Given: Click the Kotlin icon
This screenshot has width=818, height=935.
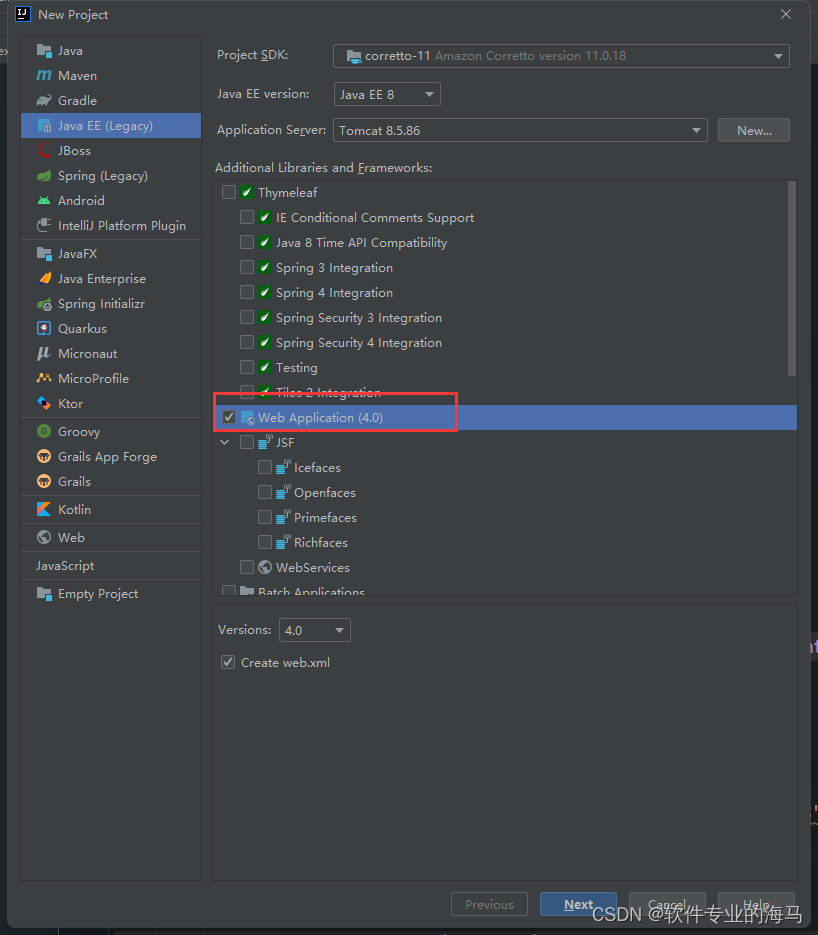Looking at the screenshot, I should [x=44, y=509].
